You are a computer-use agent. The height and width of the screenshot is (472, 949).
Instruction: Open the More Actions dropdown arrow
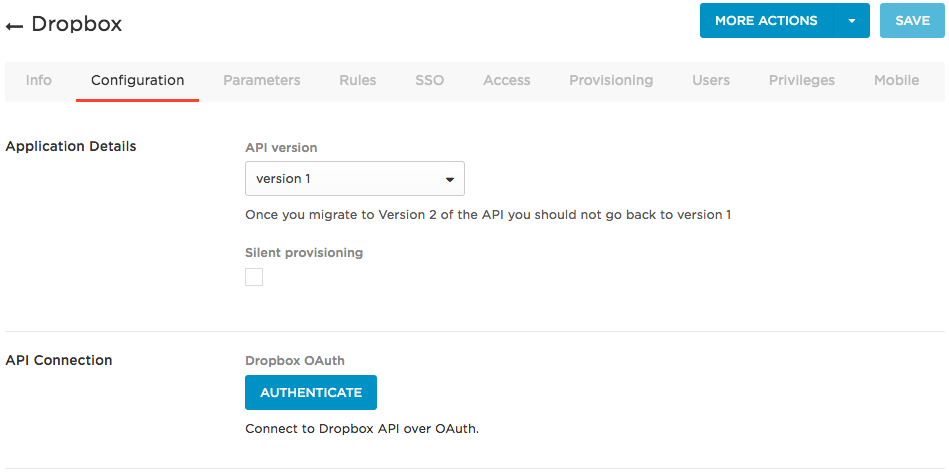852,21
